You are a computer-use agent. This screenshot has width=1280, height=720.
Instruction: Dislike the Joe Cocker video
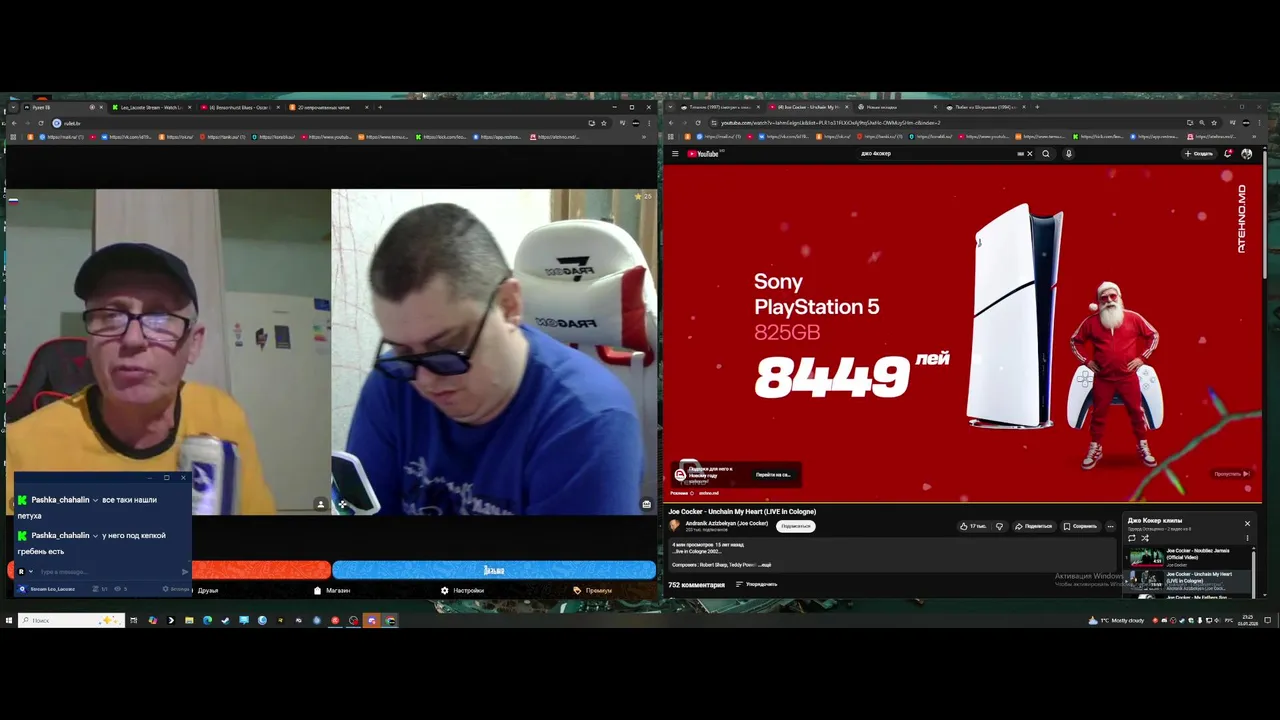999,526
